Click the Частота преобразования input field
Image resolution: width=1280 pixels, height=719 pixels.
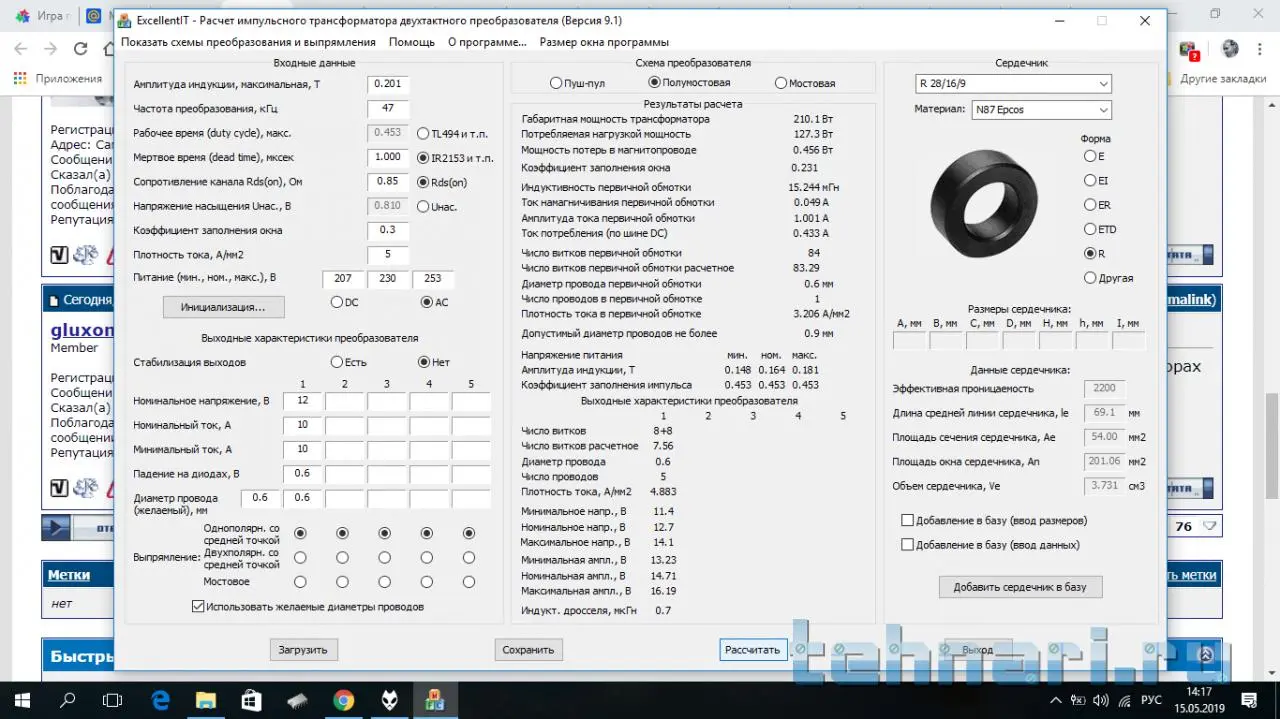click(387, 108)
